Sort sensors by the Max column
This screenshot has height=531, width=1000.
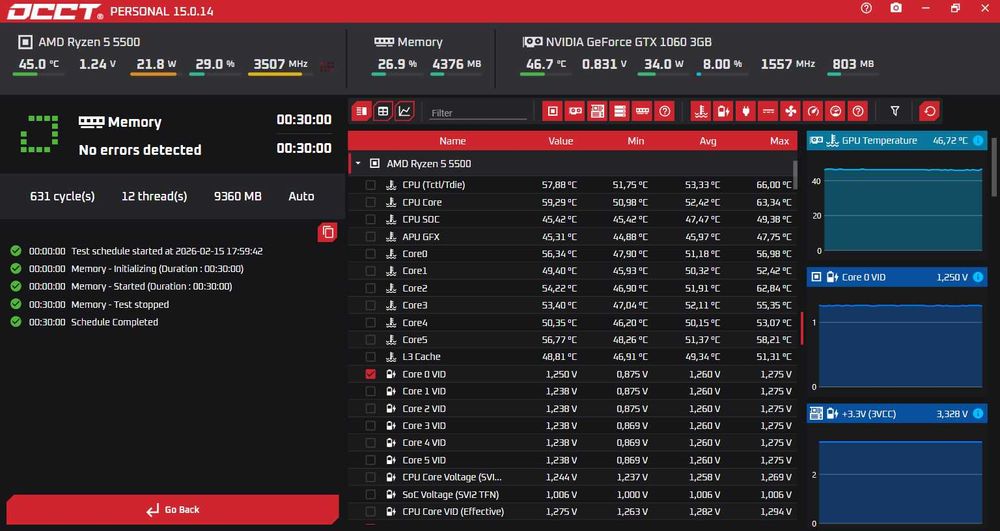click(x=779, y=141)
